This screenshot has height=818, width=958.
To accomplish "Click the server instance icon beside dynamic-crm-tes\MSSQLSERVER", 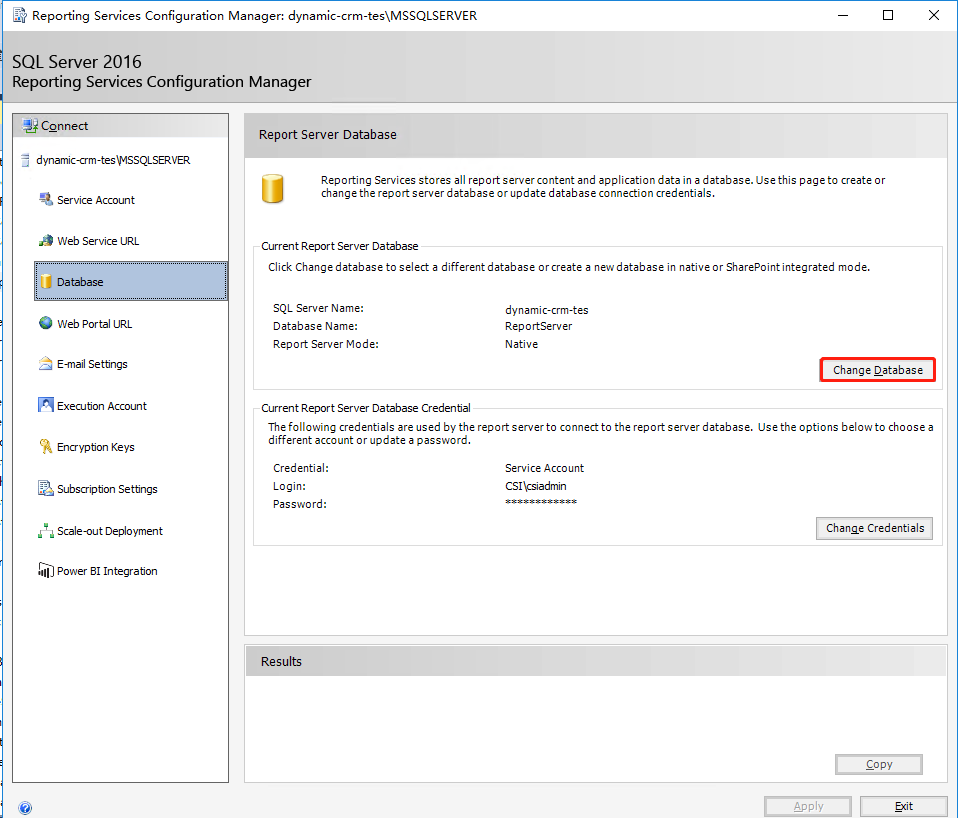I will (26, 160).
